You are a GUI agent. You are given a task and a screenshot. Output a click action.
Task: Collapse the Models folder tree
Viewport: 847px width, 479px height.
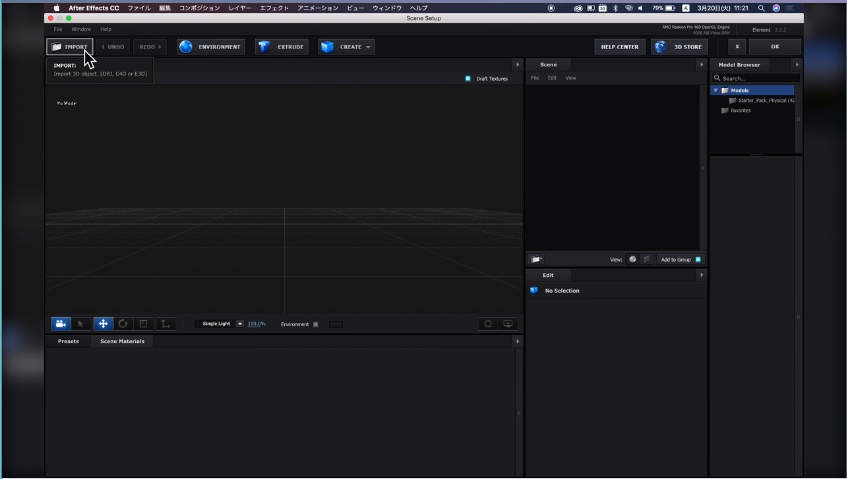coord(715,90)
